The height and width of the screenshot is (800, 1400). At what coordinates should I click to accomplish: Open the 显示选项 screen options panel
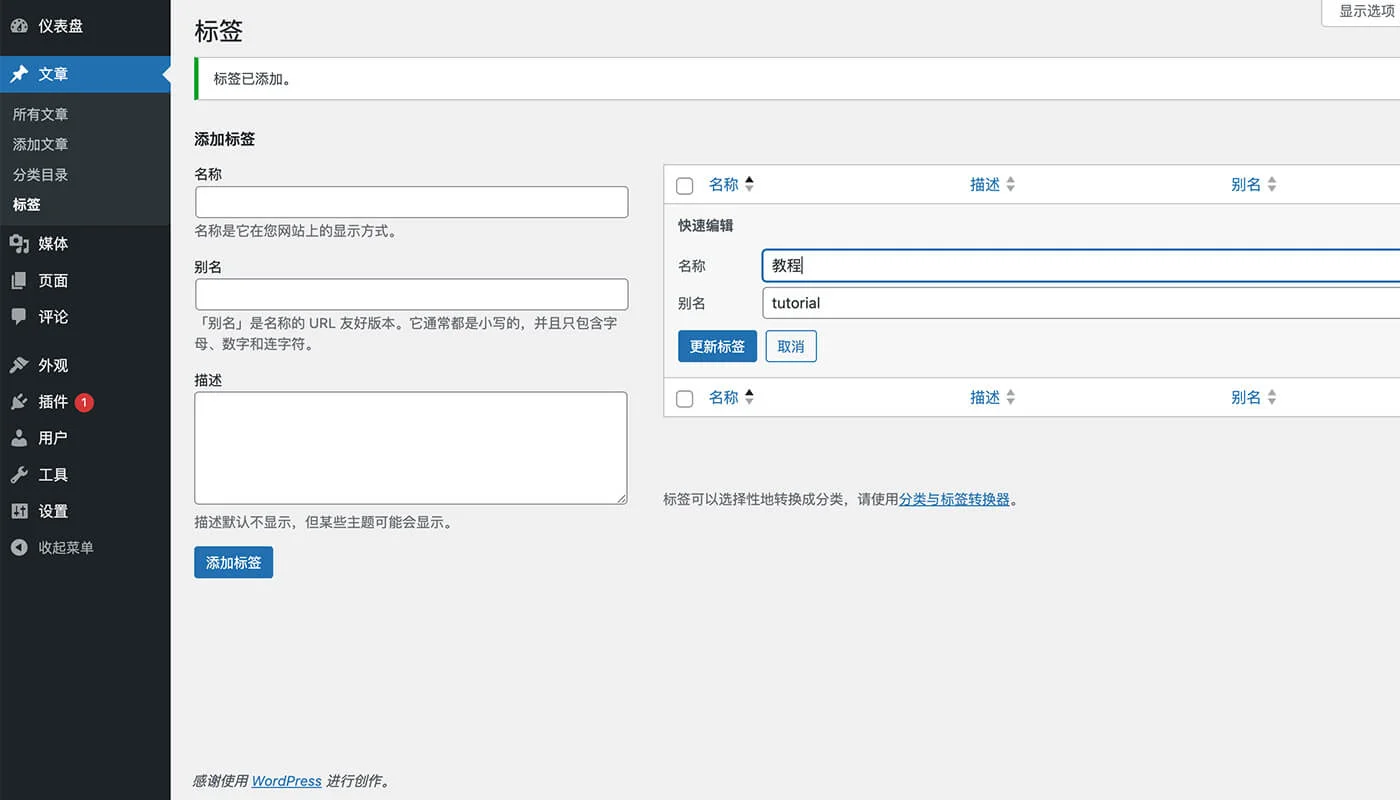[x=1365, y=12]
